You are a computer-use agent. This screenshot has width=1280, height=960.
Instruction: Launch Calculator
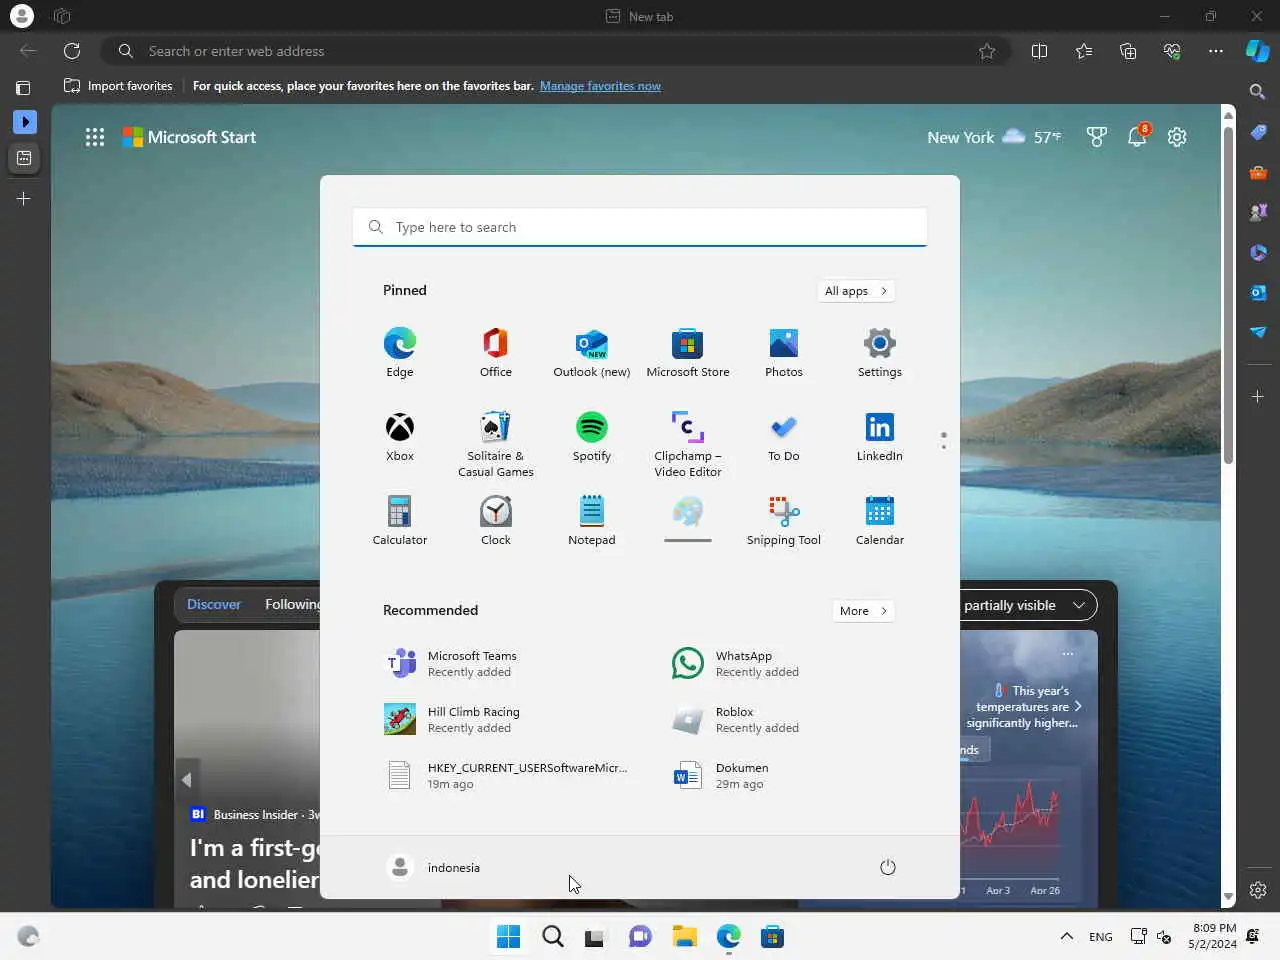[x=400, y=521]
